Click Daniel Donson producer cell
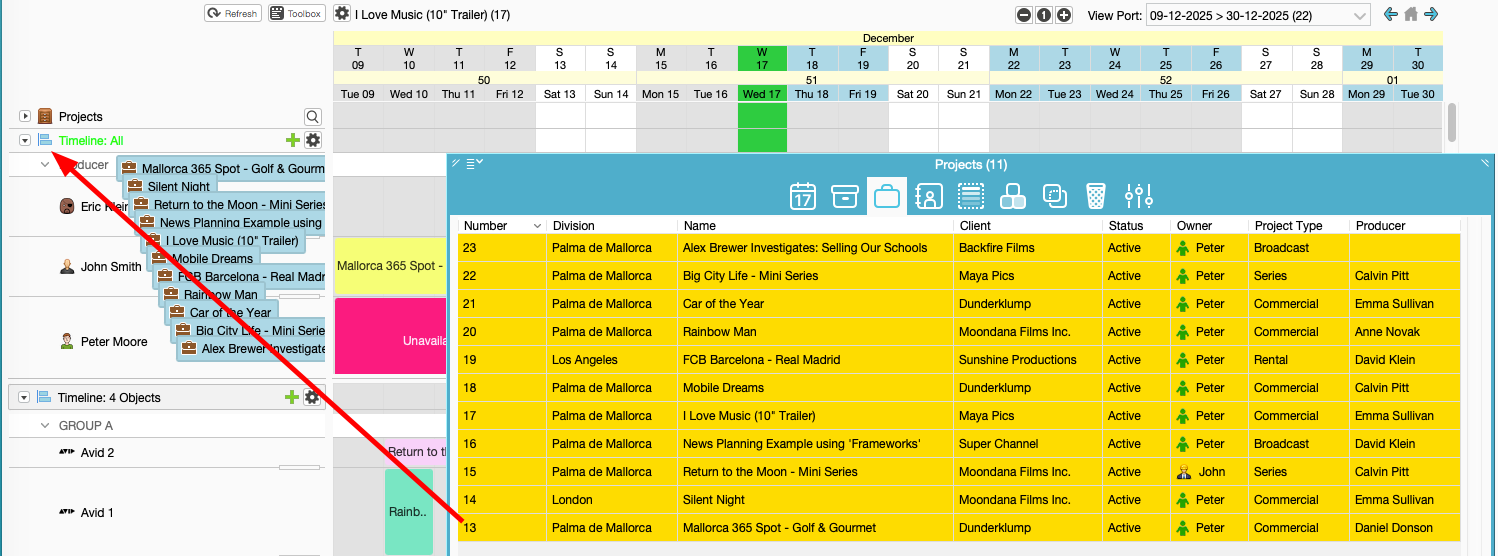This screenshot has width=1498, height=556. [1404, 528]
